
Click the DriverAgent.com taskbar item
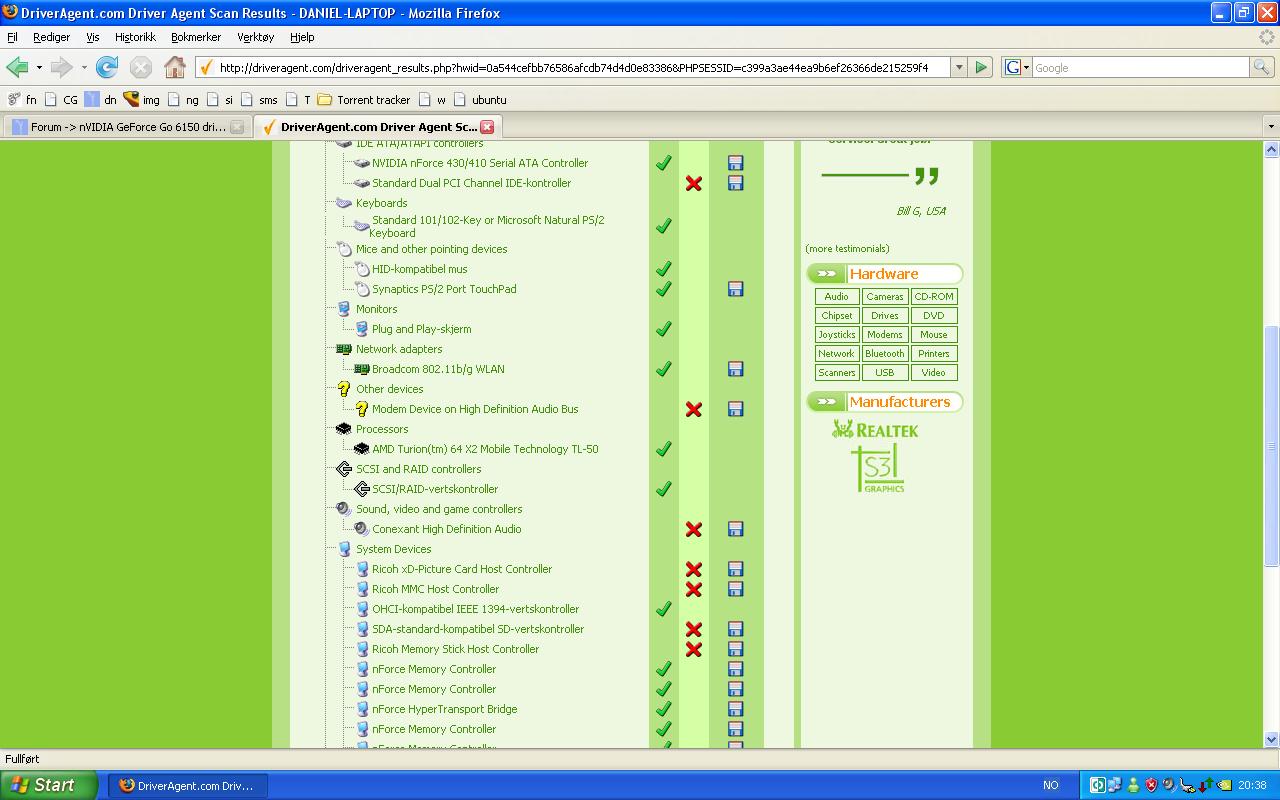(x=187, y=785)
